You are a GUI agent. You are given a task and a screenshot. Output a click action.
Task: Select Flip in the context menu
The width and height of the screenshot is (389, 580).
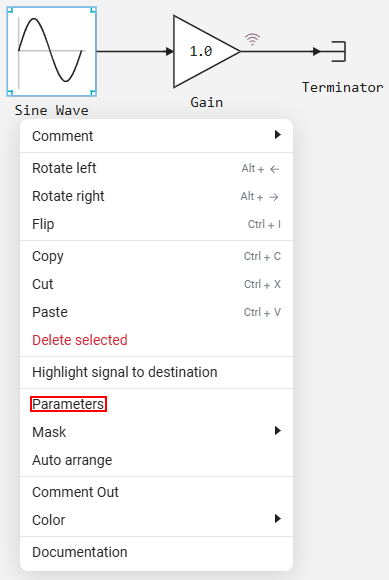coord(156,224)
